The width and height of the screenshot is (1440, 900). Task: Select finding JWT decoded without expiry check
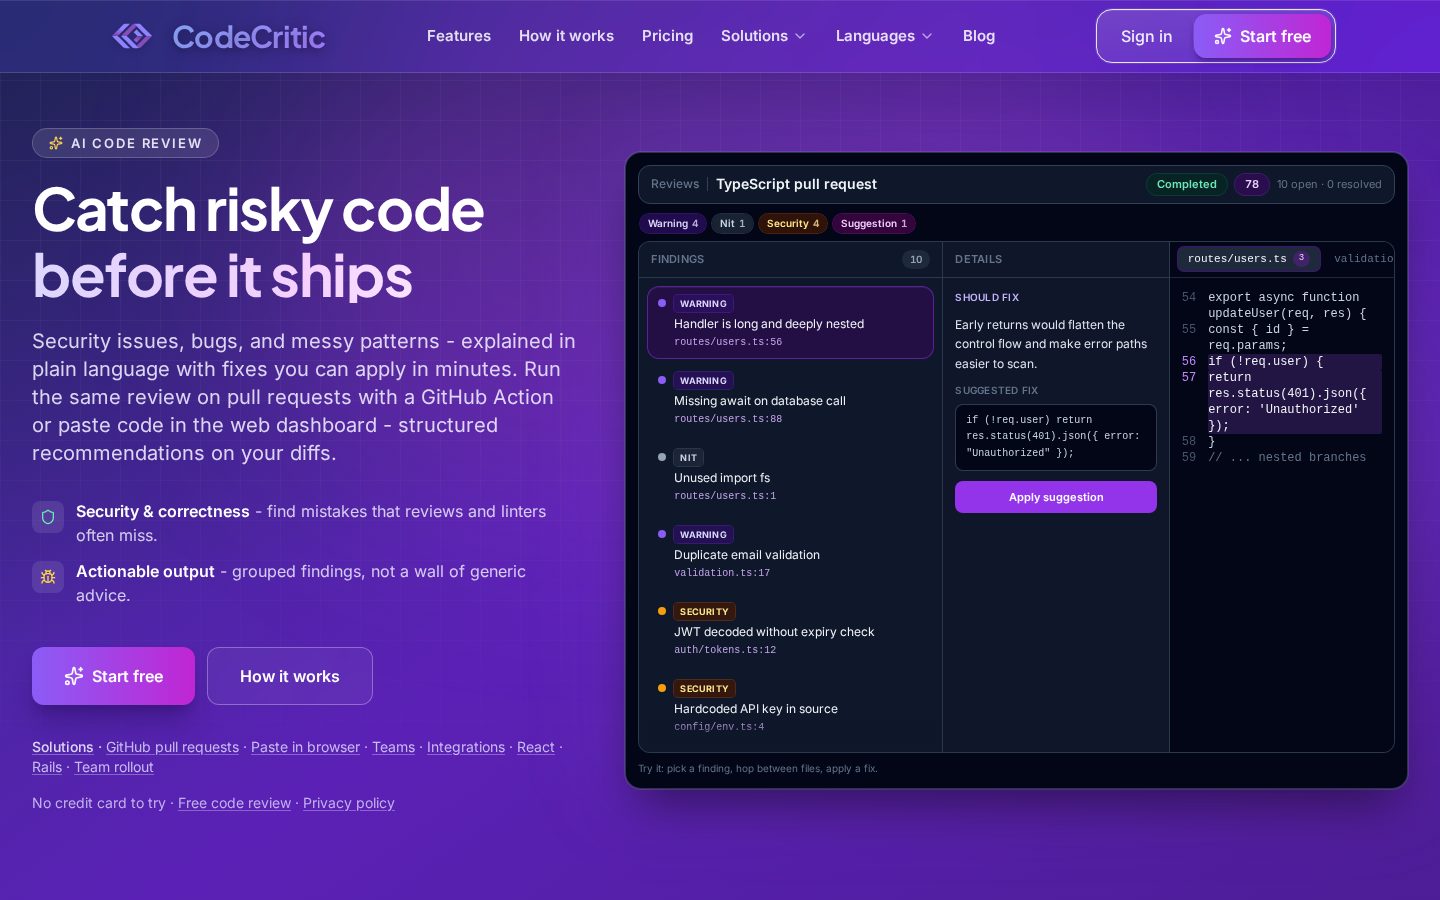790,630
